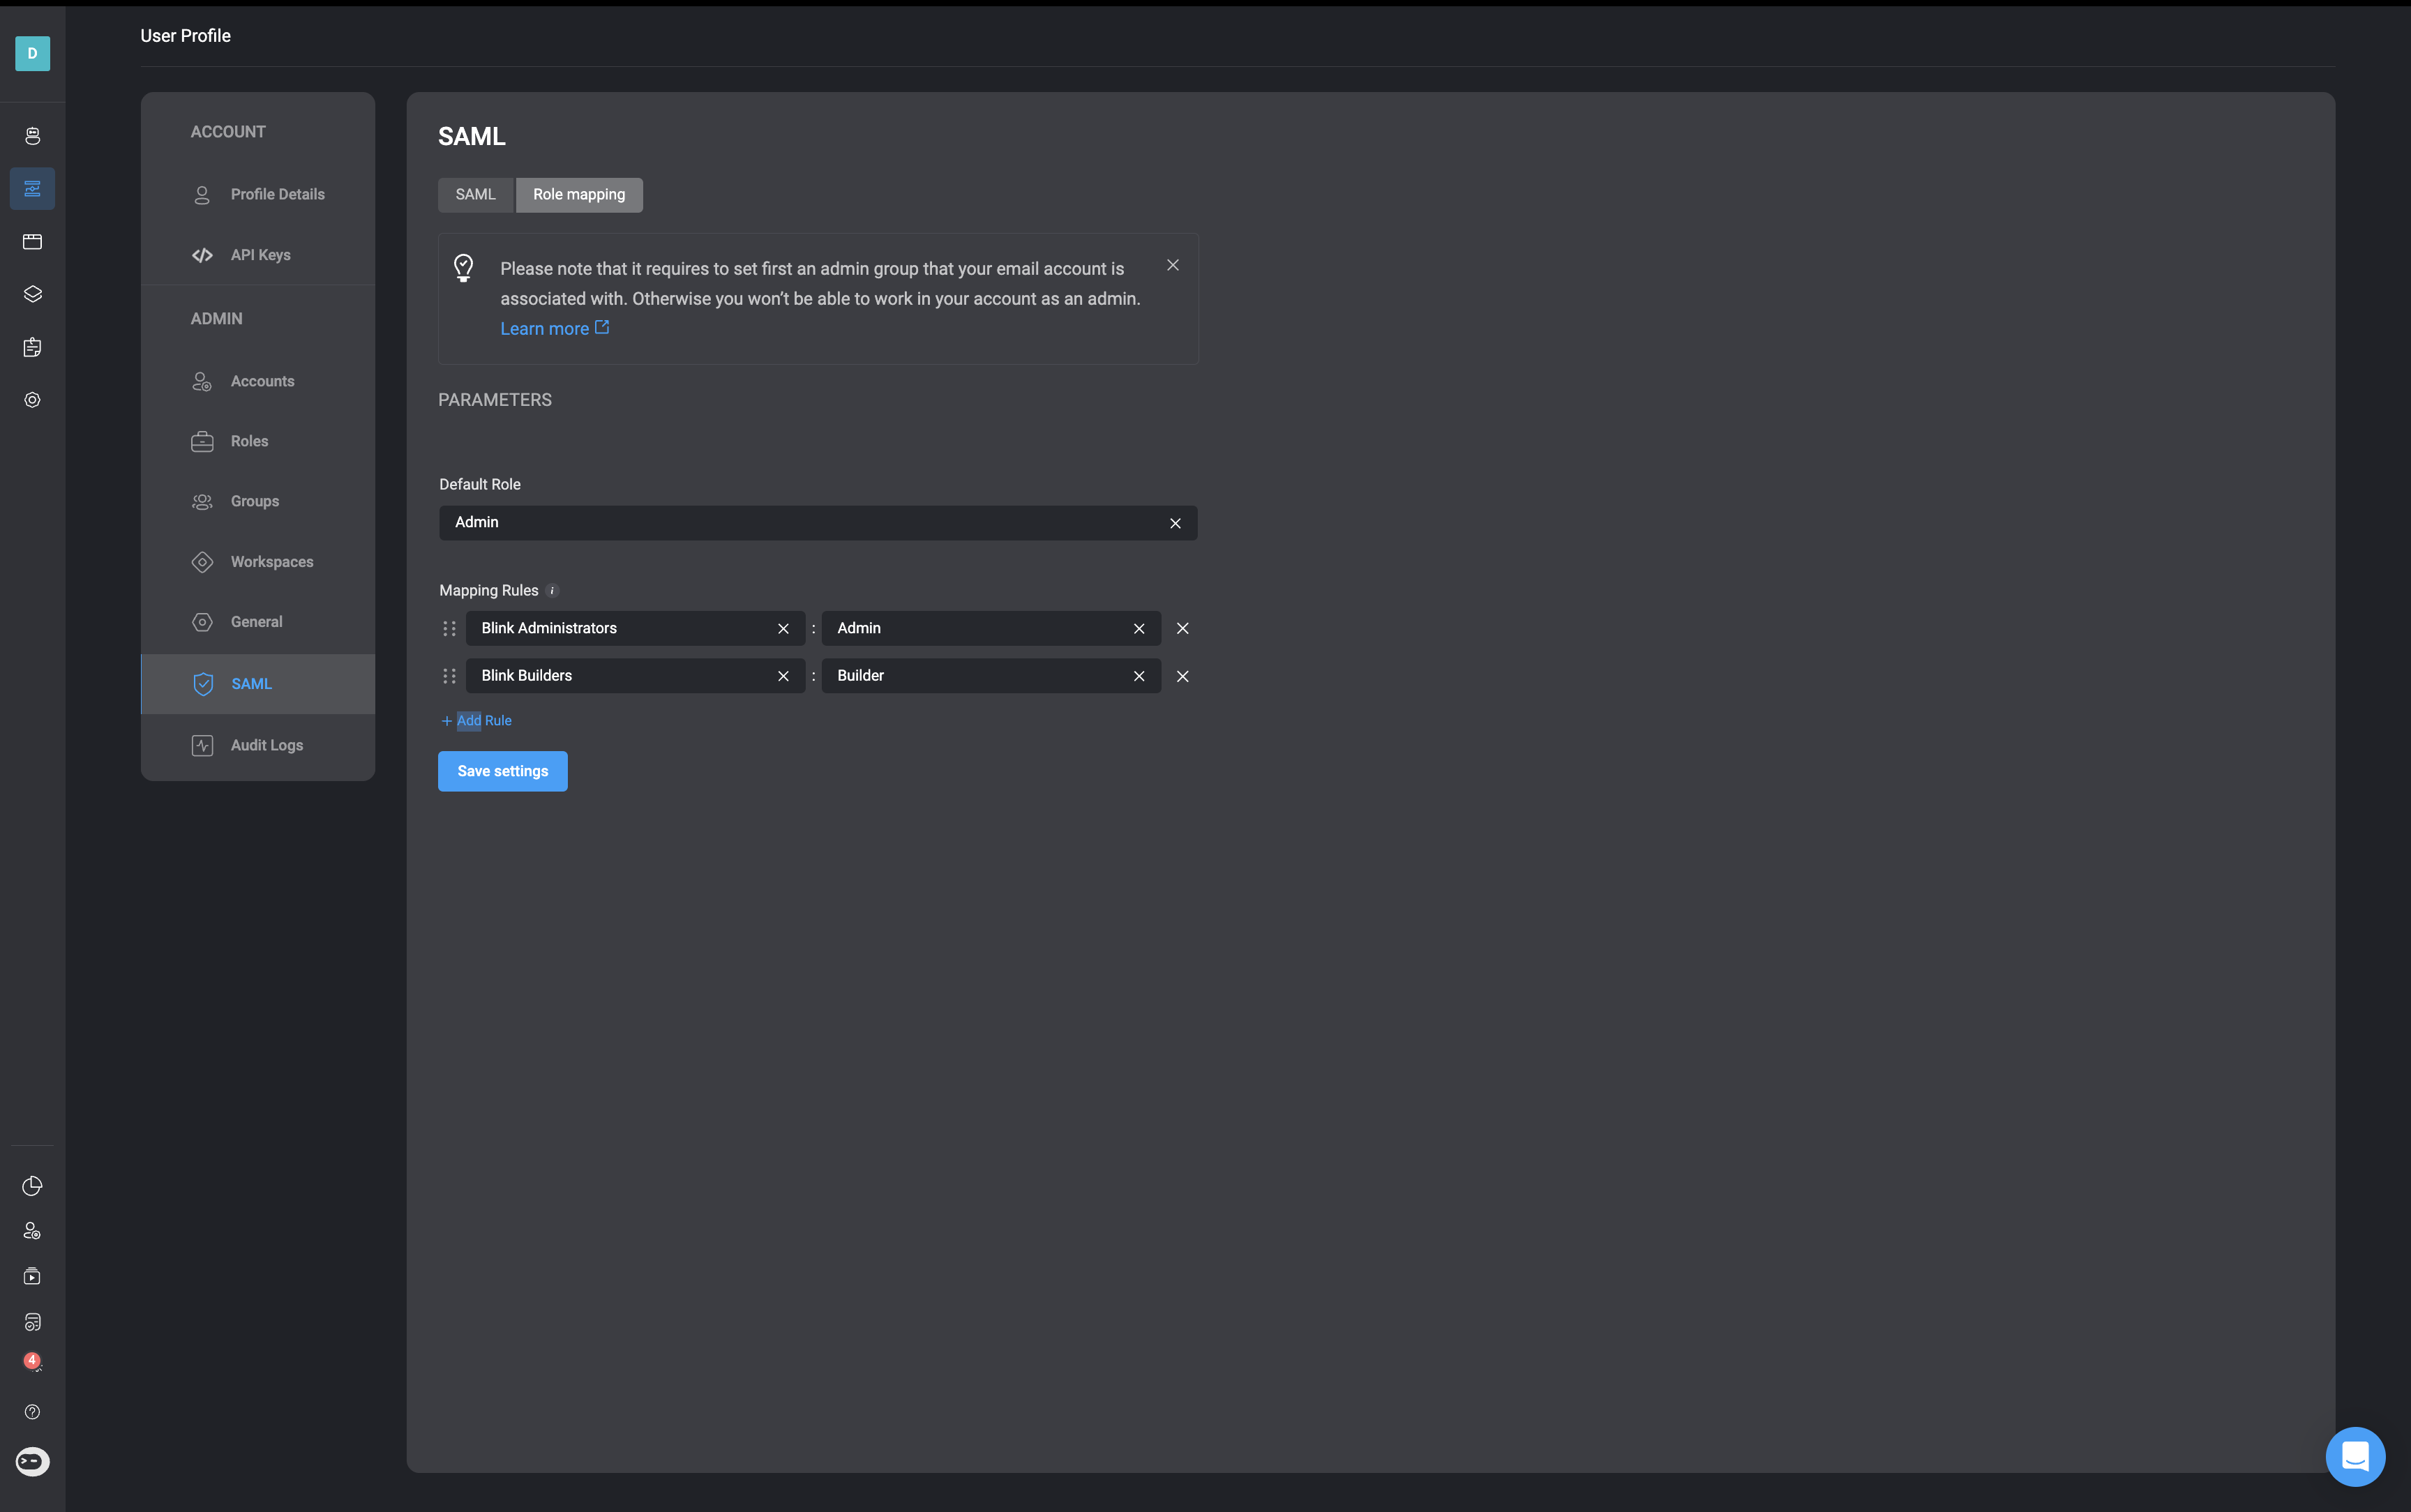Click the notifications icon with red badge
The image size is (2411, 1512).
tap(32, 1361)
